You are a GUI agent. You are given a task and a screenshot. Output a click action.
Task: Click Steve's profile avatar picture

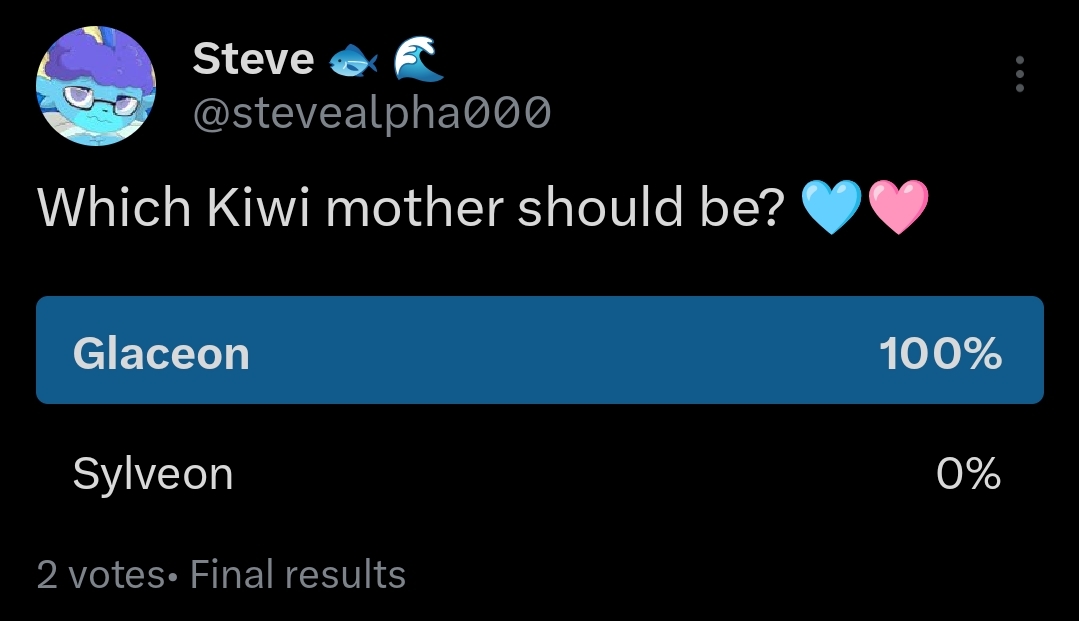pos(96,86)
